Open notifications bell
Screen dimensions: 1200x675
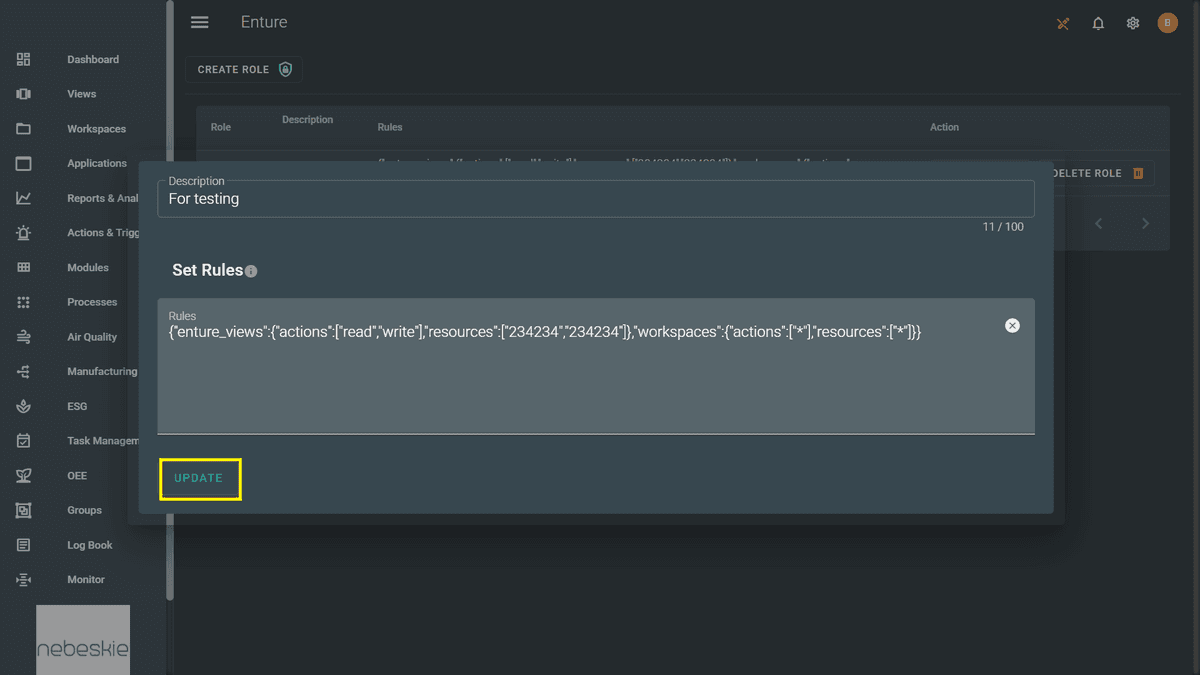[x=1097, y=22]
